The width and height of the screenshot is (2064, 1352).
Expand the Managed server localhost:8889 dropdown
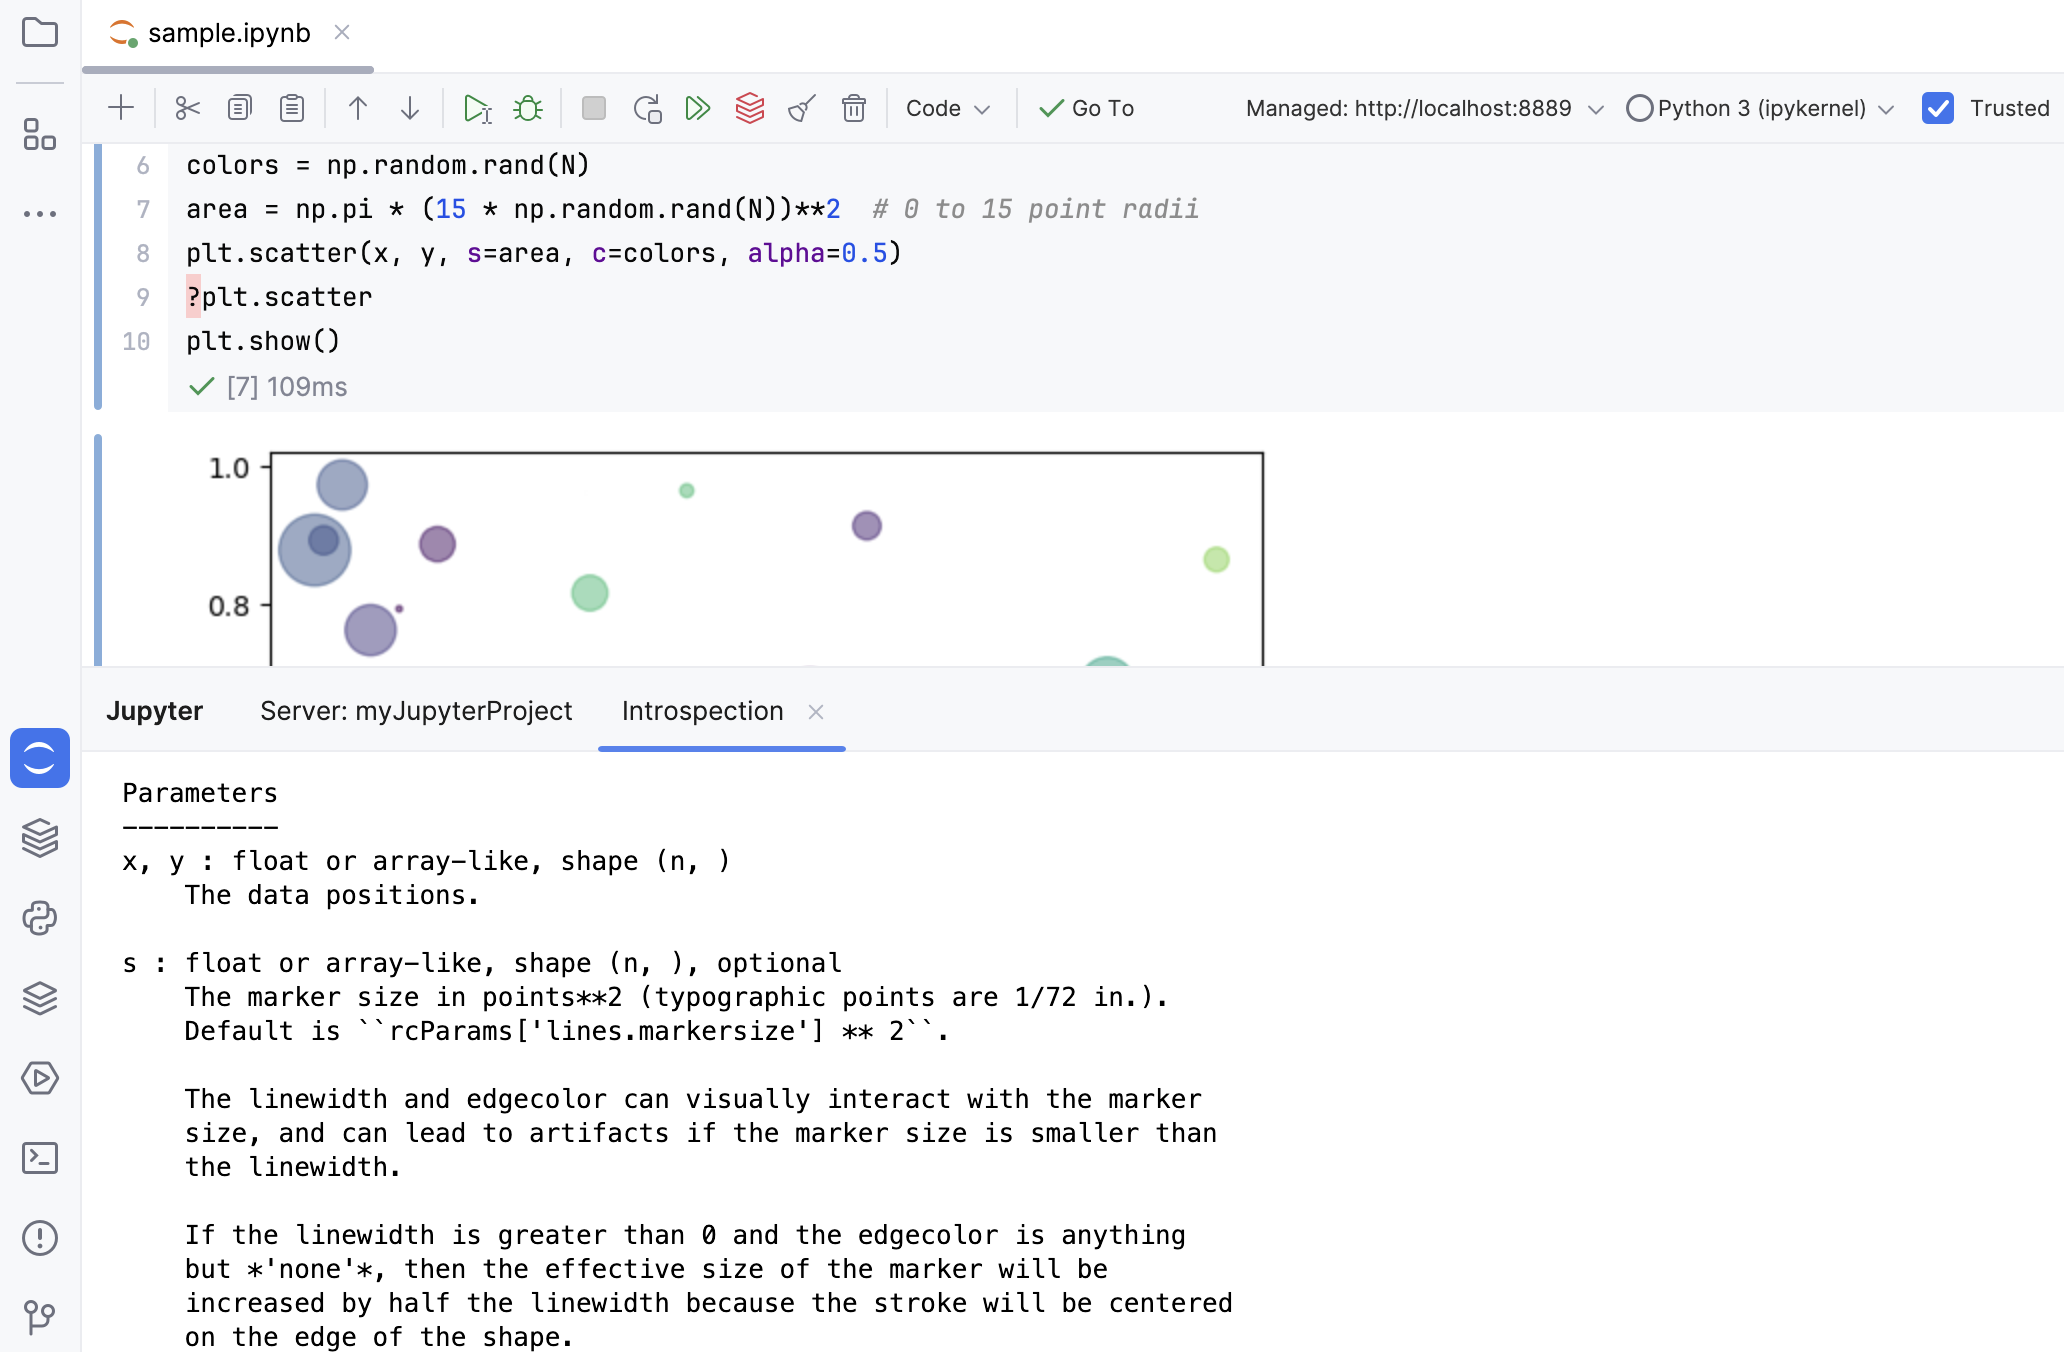pos(1596,109)
